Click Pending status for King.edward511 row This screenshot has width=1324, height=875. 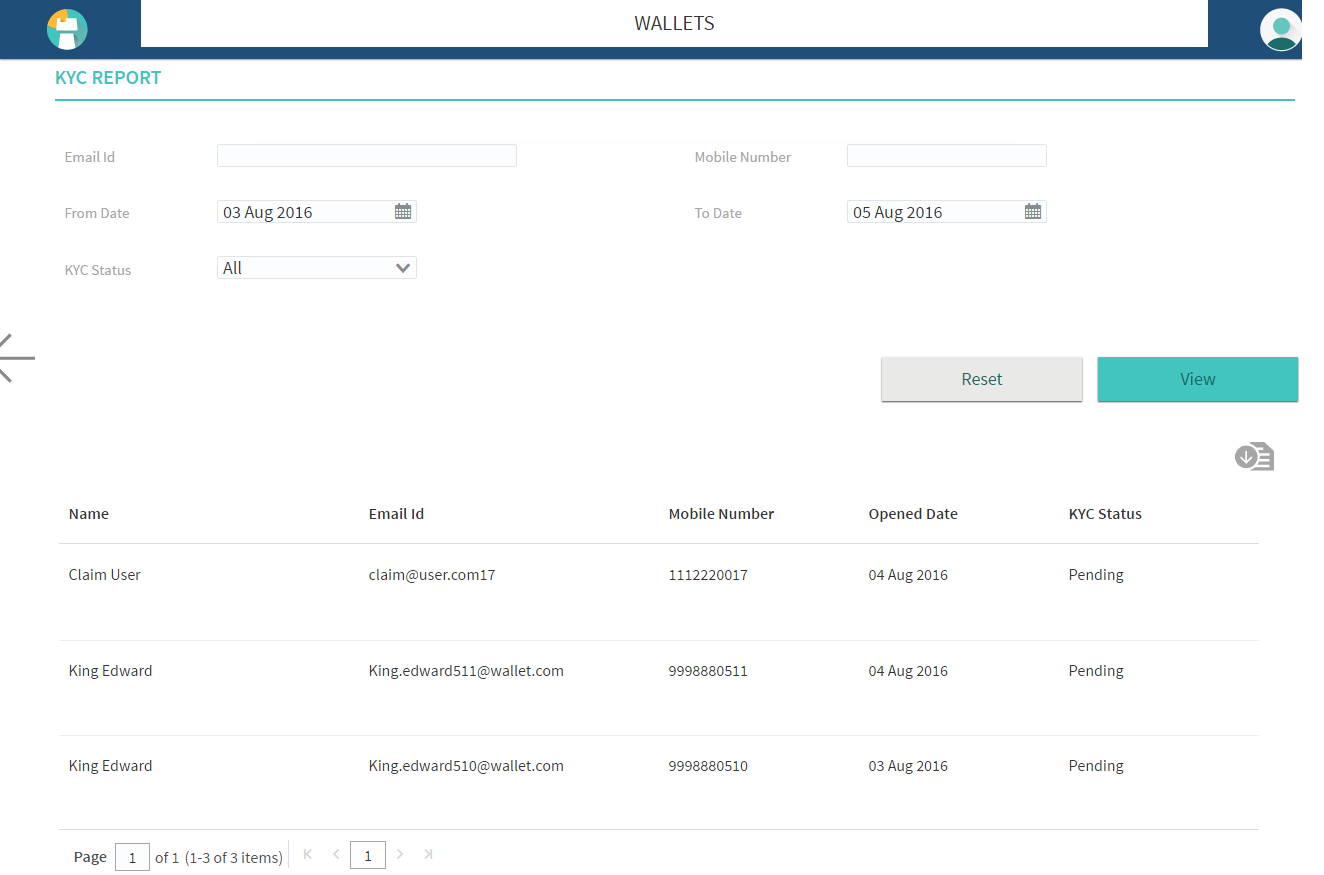pos(1096,671)
